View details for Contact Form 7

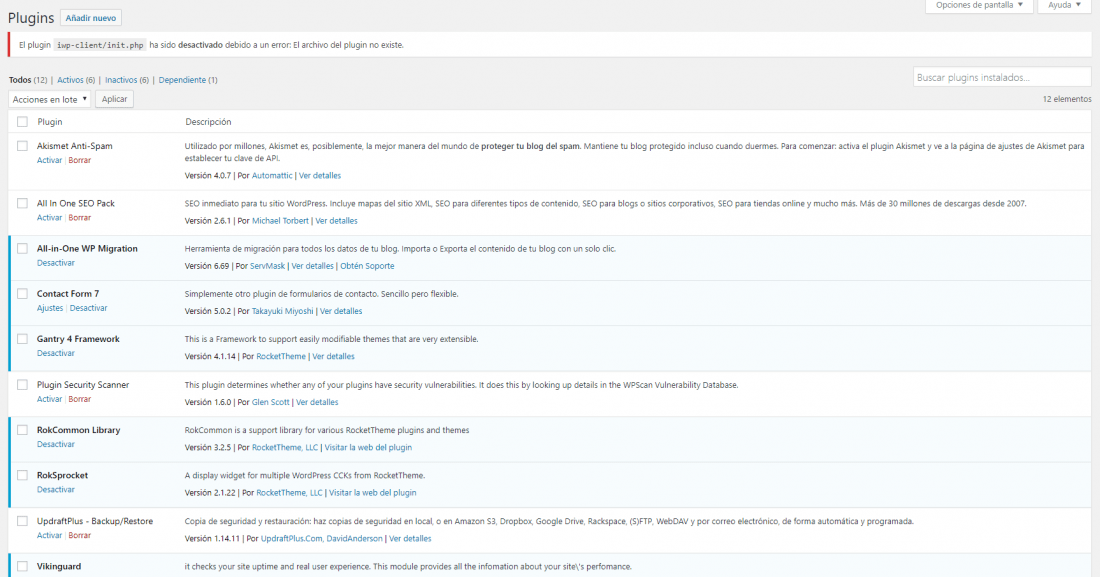coord(341,311)
